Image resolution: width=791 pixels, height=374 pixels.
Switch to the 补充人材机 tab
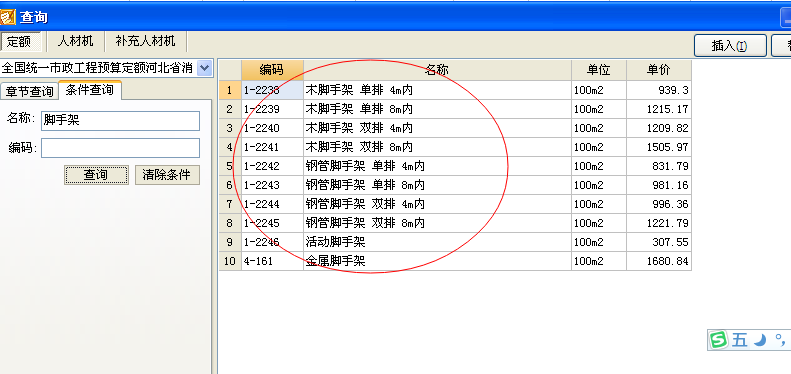tap(145, 41)
